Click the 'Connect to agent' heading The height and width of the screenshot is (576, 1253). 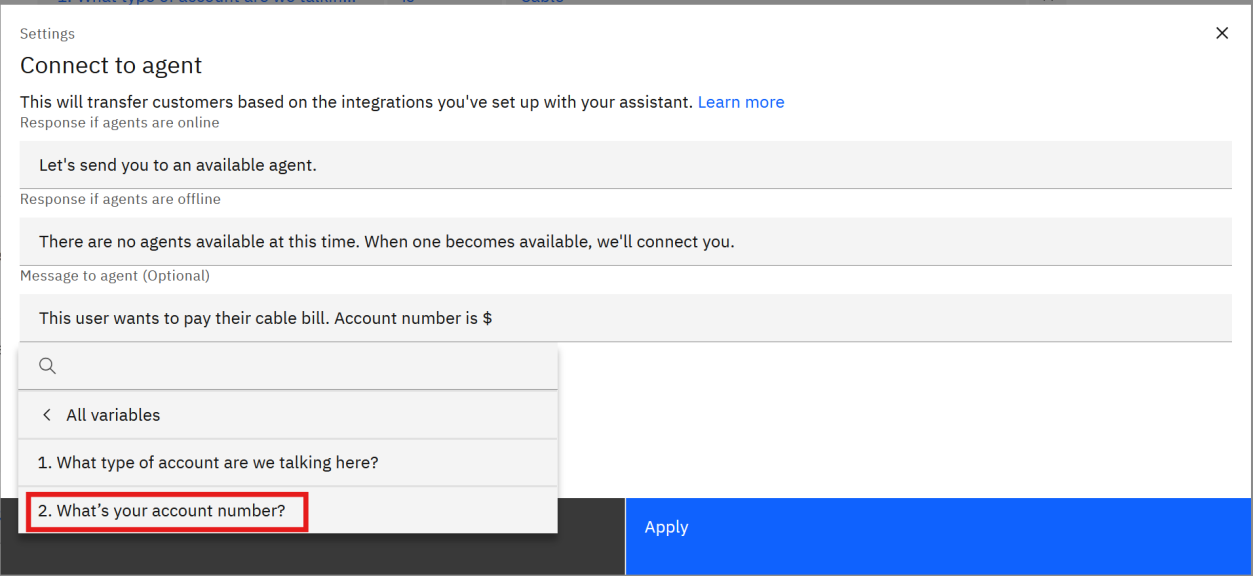pyautogui.click(x=111, y=66)
